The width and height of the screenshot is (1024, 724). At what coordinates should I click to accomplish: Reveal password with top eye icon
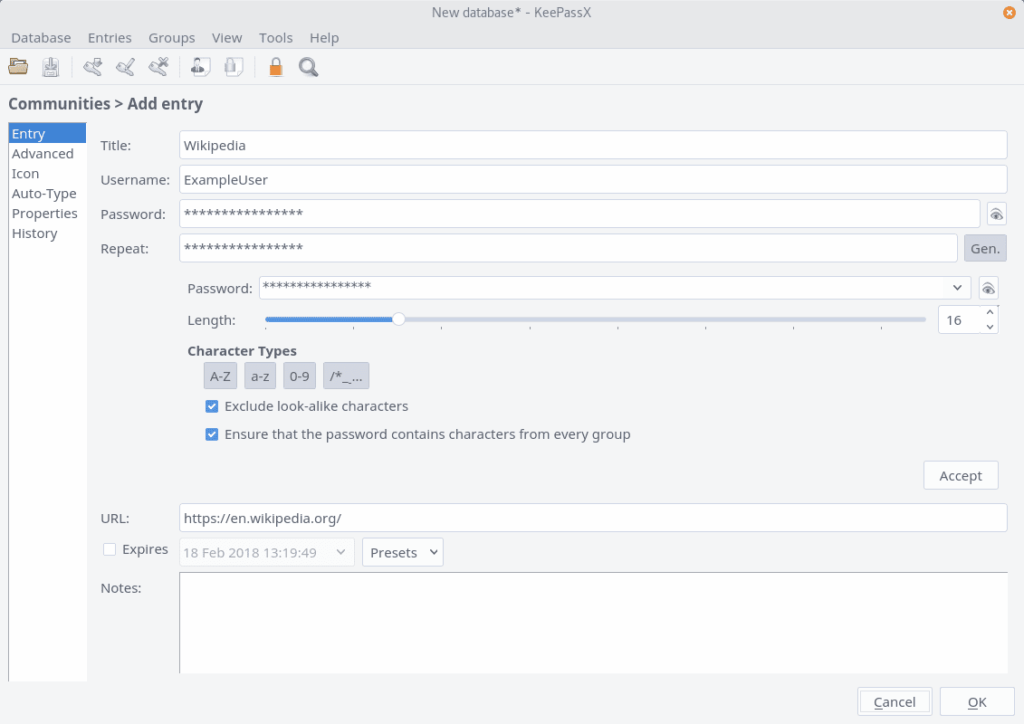click(996, 214)
